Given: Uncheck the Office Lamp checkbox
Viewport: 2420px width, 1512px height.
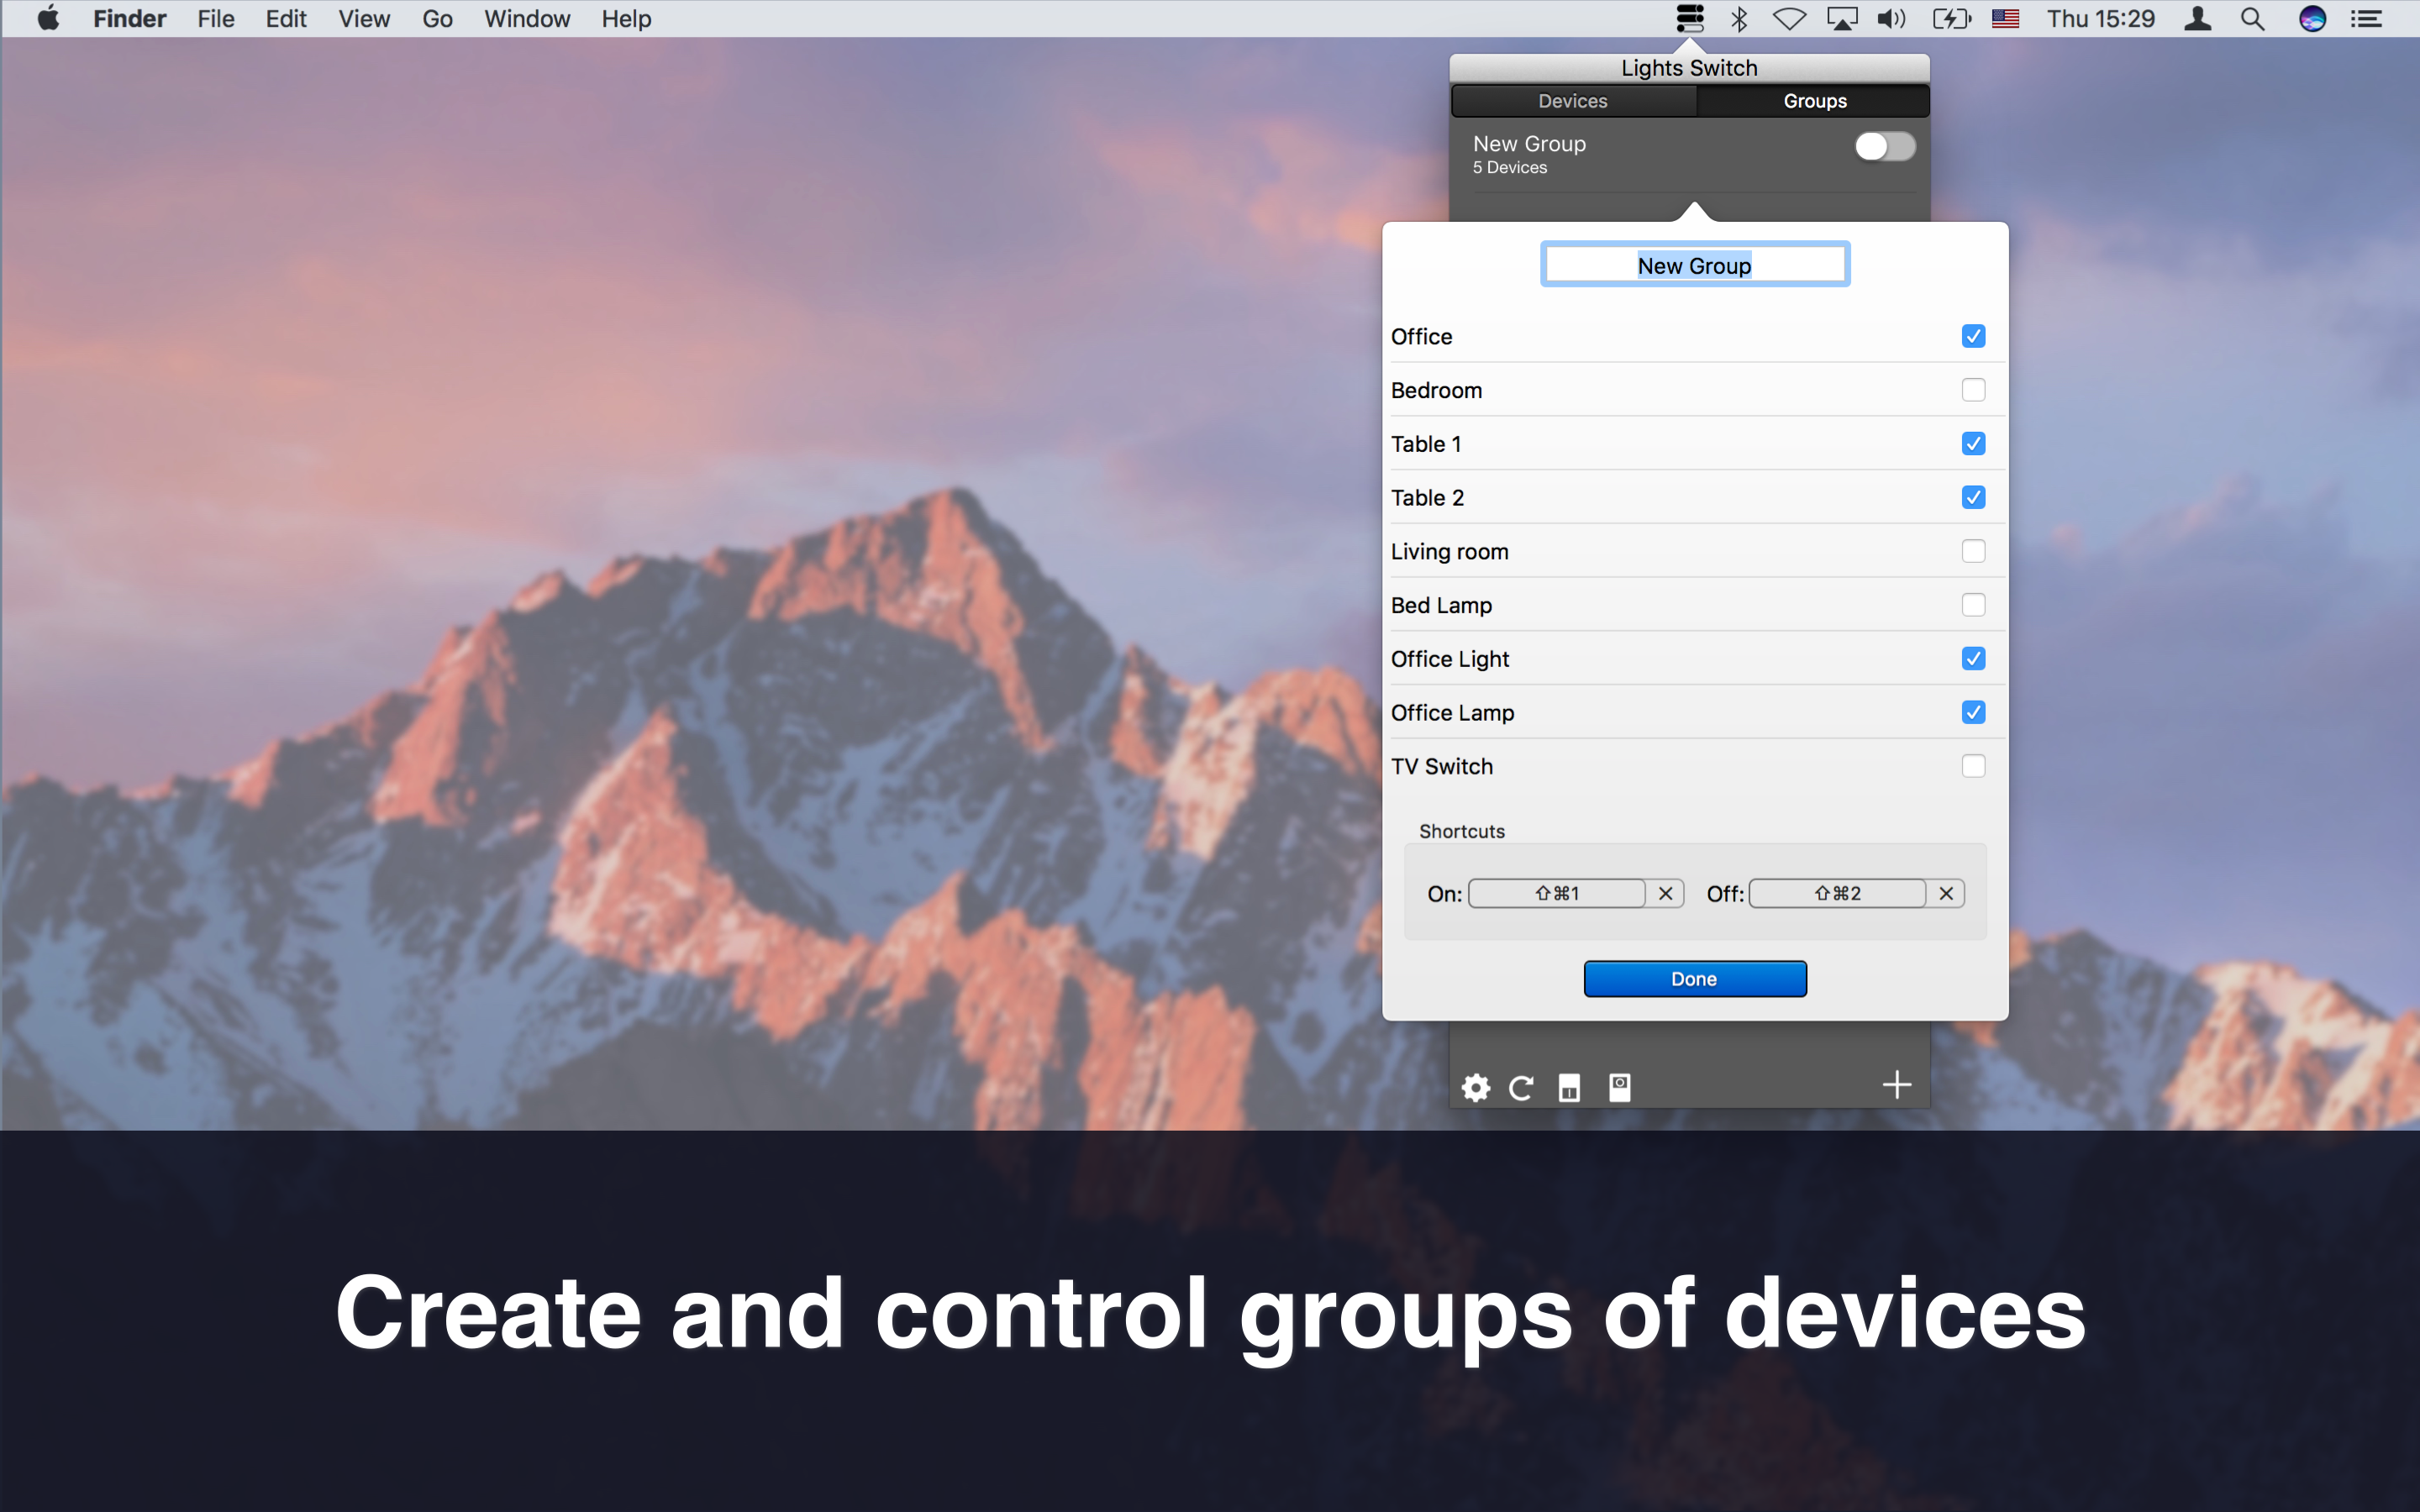Looking at the screenshot, I should [1972, 713].
